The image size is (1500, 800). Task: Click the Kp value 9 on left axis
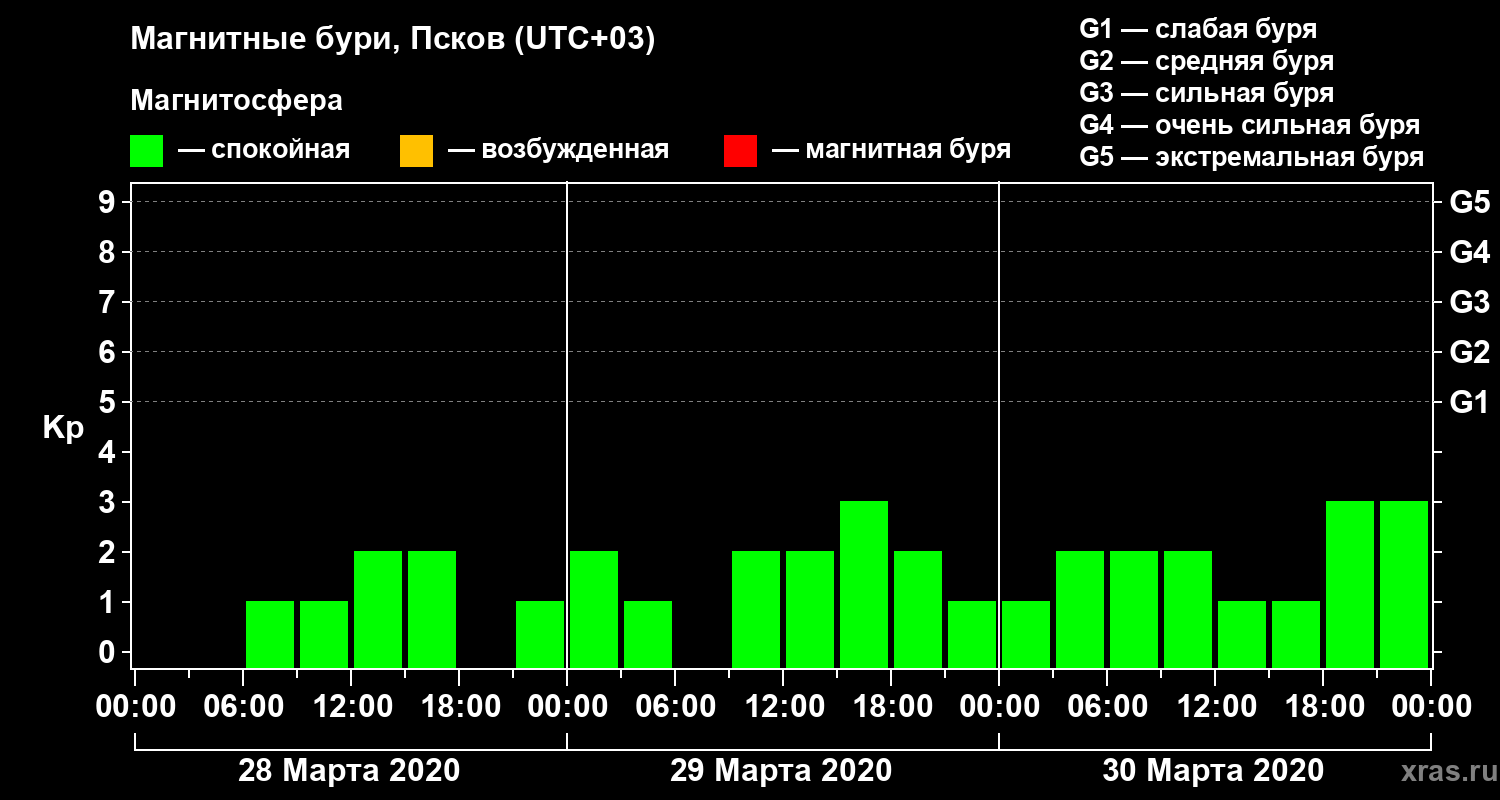click(109, 202)
